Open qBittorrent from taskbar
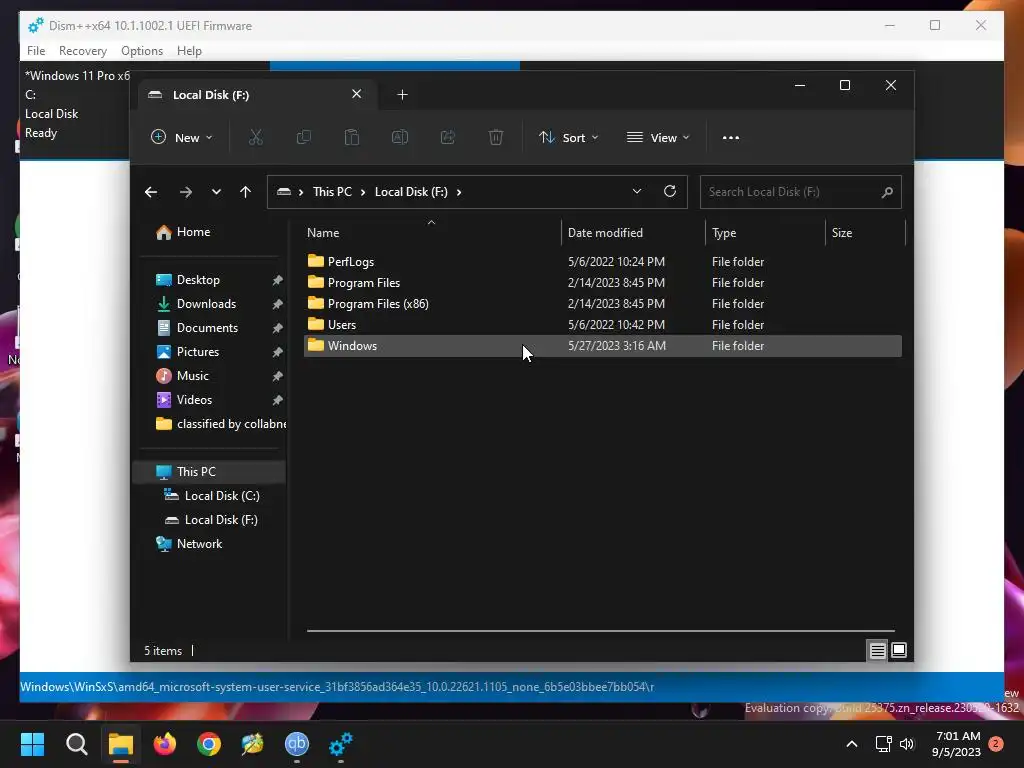This screenshot has height=768, width=1024. [296, 744]
